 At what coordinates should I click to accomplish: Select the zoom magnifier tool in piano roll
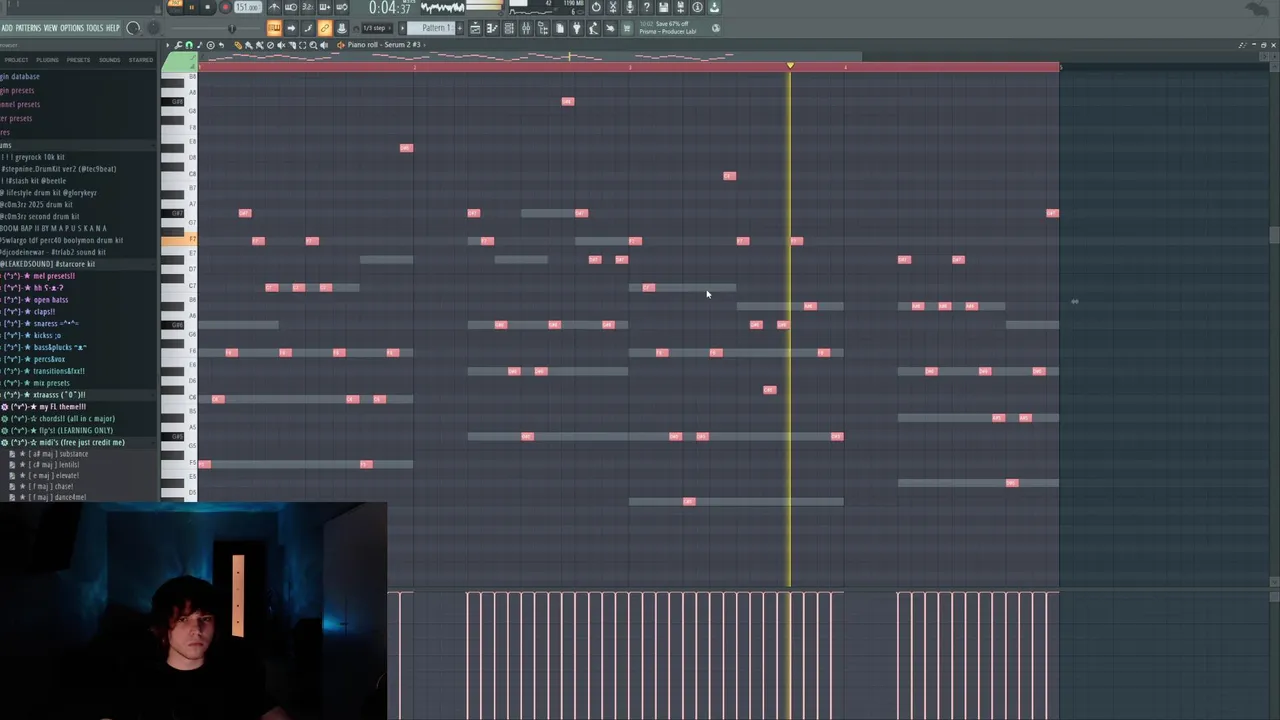tap(313, 44)
